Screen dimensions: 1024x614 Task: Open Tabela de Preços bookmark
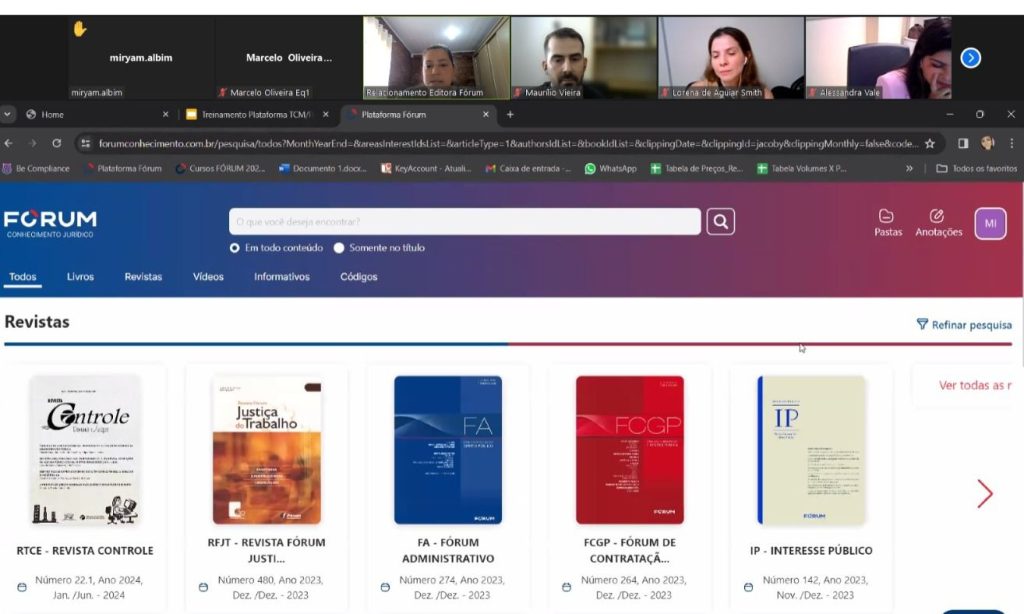(697, 169)
